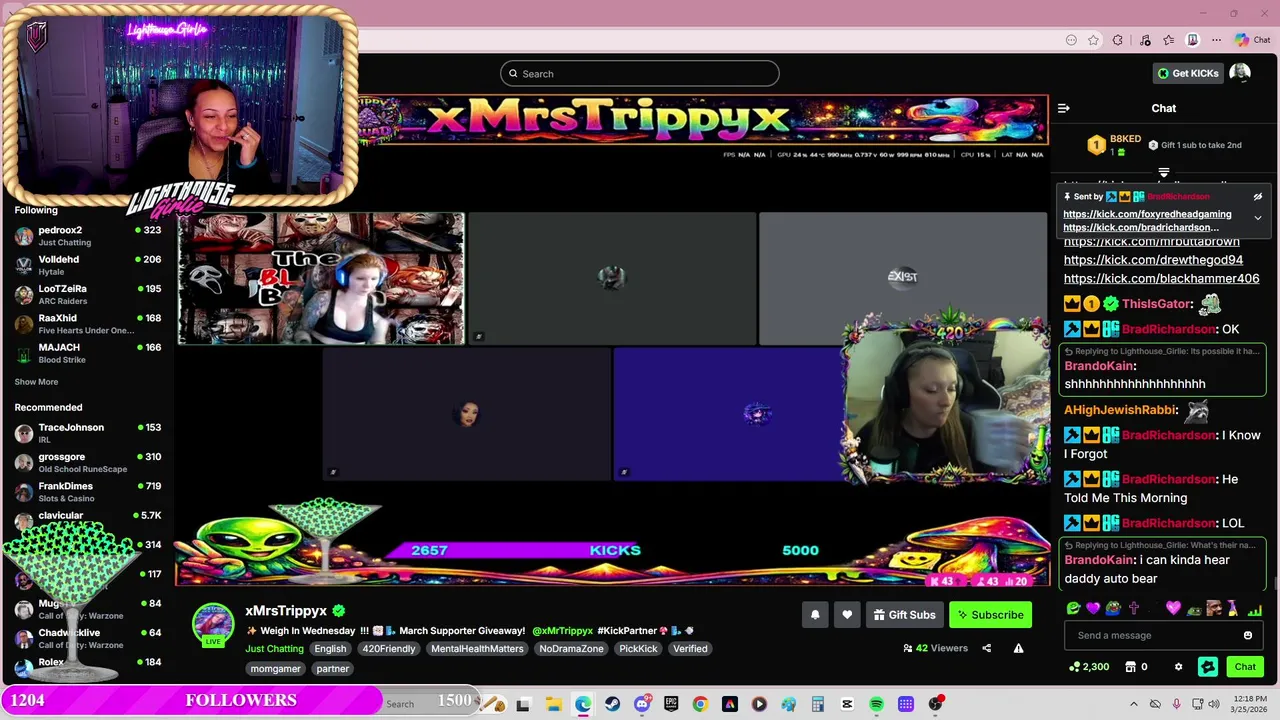This screenshot has width=1280, height=720.
Task: Open Google Chrome from the taskbar
Action: (x=700, y=704)
